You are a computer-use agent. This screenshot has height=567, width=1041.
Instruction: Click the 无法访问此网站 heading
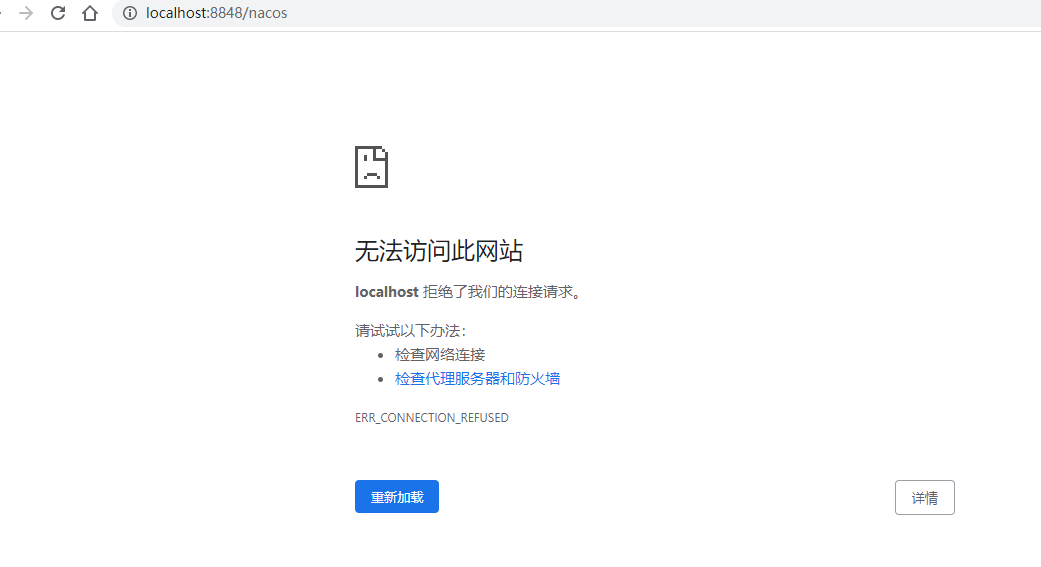pyautogui.click(x=439, y=251)
